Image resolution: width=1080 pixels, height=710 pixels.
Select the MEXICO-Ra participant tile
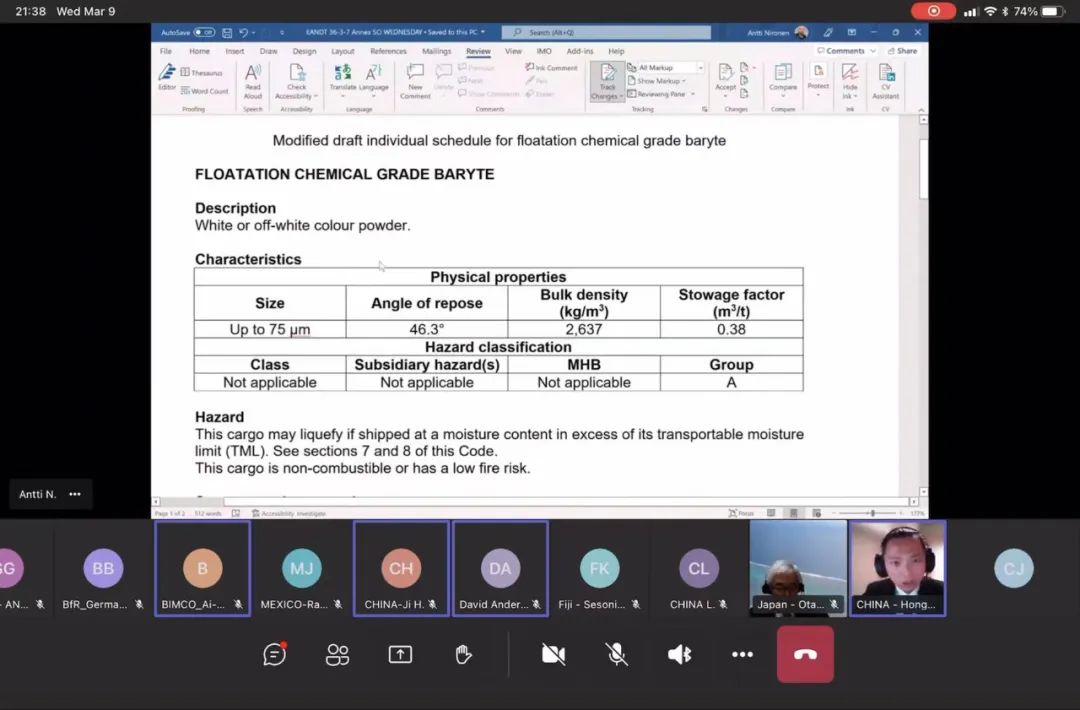point(302,567)
